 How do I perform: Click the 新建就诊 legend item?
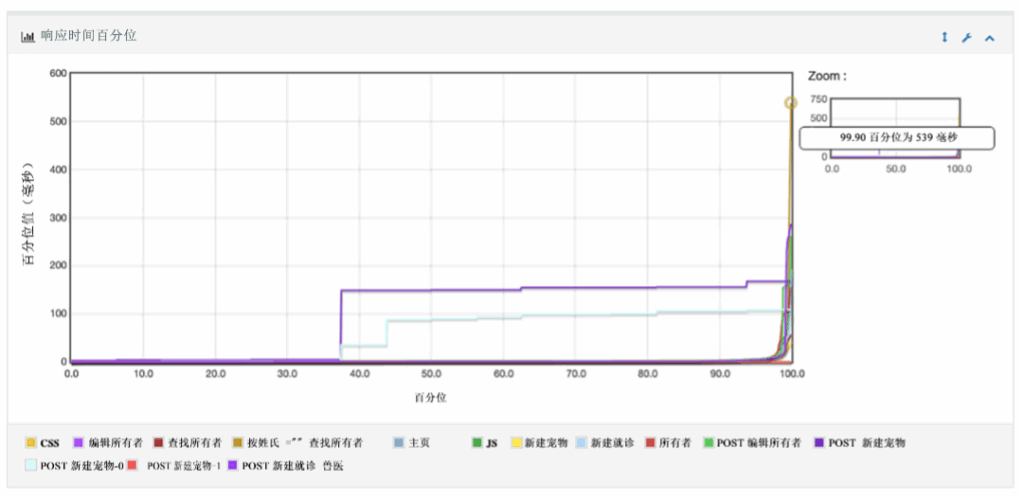[611, 443]
